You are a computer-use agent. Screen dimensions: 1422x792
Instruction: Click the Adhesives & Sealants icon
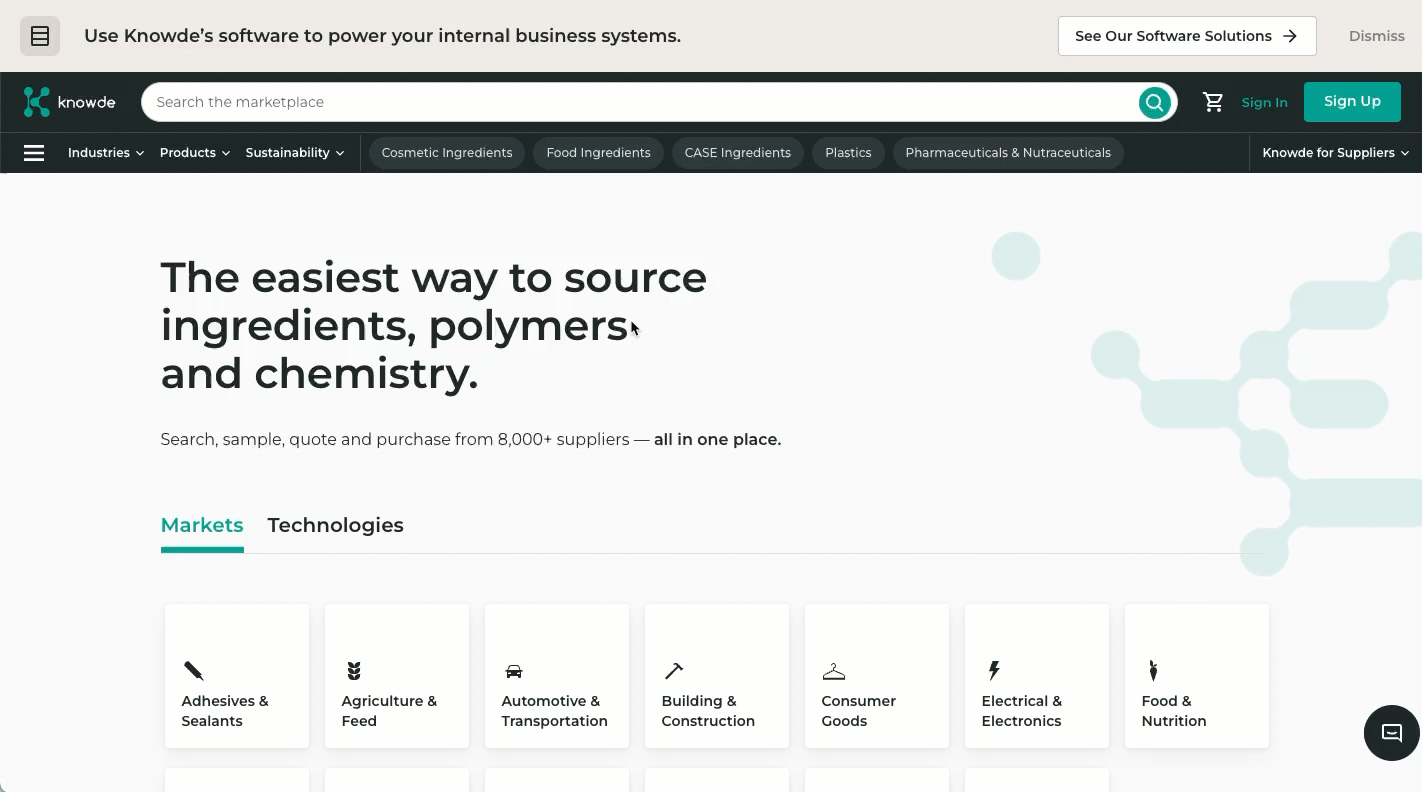click(x=194, y=670)
